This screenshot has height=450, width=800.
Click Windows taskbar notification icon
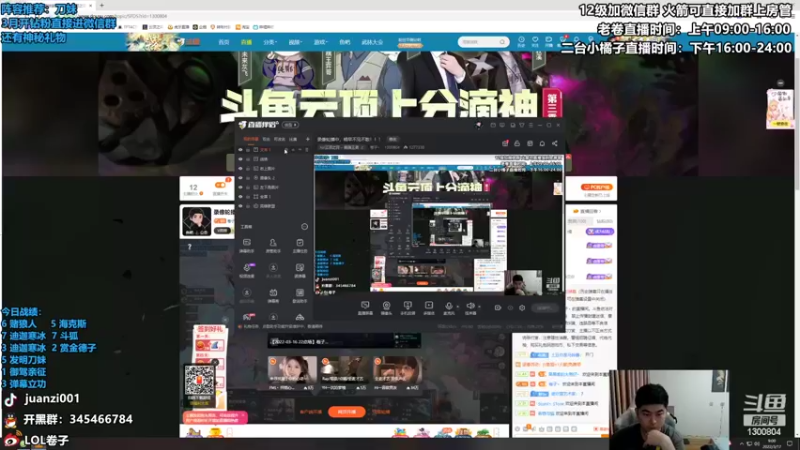790,443
